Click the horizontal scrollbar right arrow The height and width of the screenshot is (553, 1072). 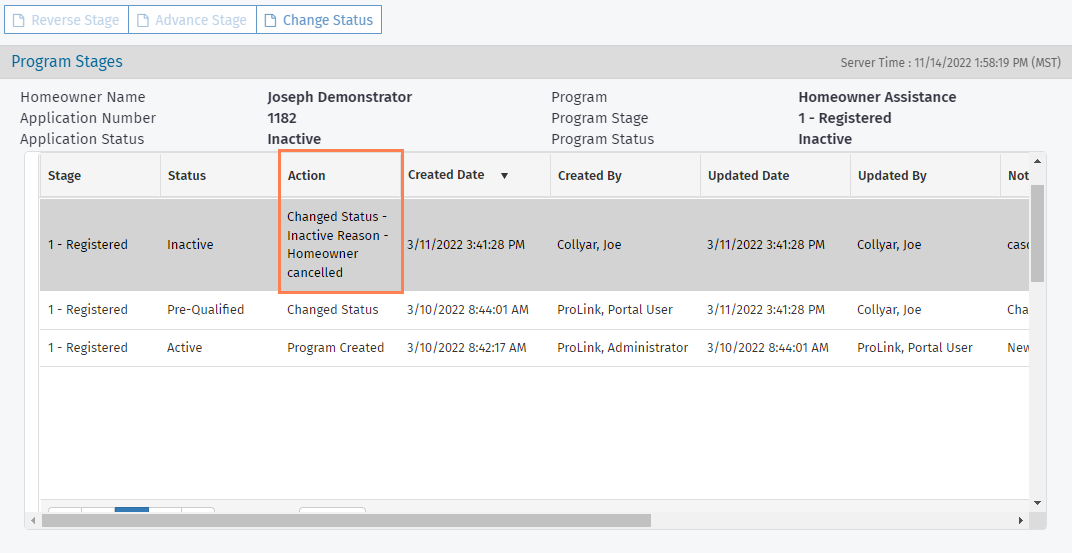[x=1021, y=521]
